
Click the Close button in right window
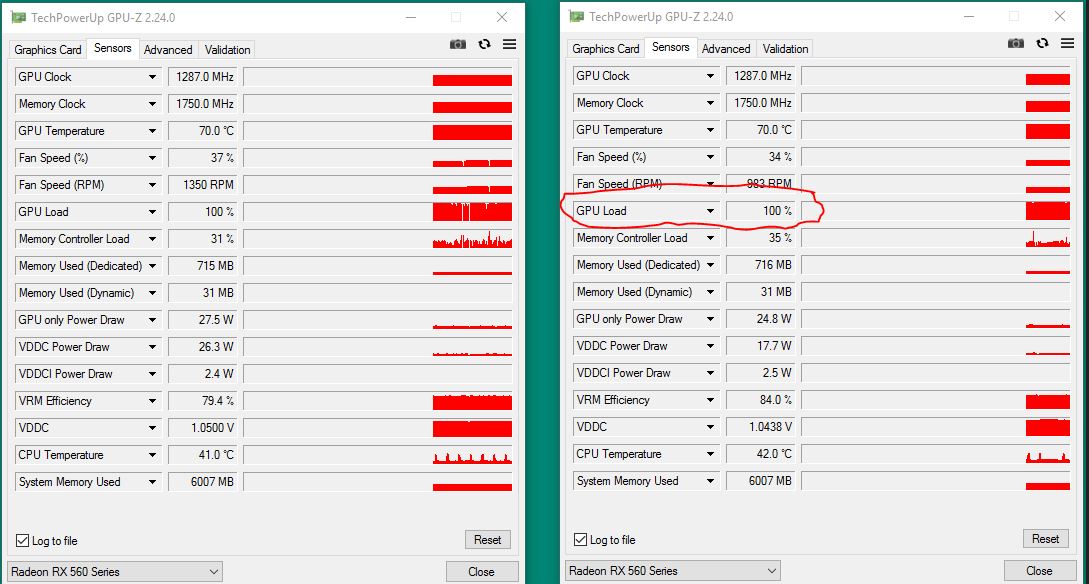click(1039, 571)
